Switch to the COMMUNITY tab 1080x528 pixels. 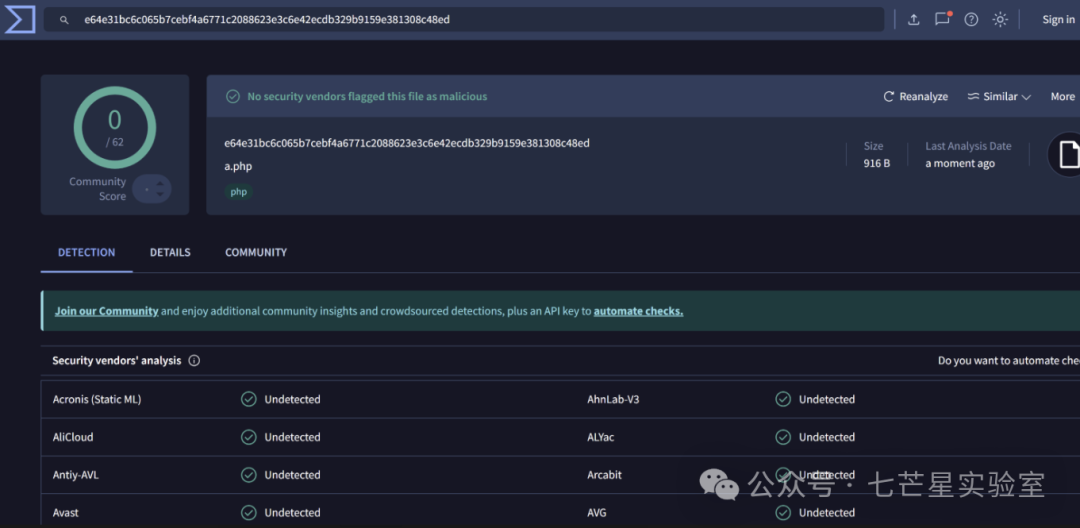(256, 253)
